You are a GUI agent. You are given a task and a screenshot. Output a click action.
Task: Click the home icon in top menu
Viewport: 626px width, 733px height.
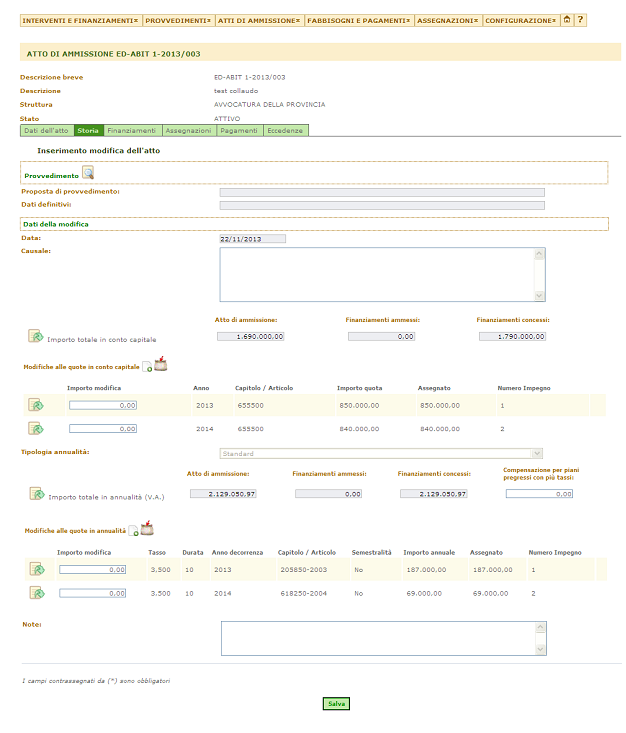pos(567,20)
